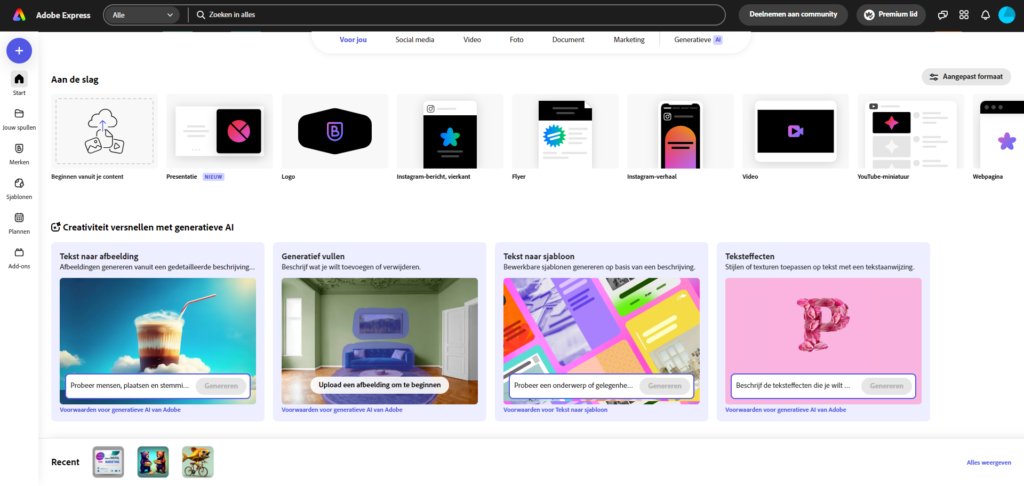The image size is (1024, 486).
Task: Create a new Logo
Action: (x=334, y=131)
